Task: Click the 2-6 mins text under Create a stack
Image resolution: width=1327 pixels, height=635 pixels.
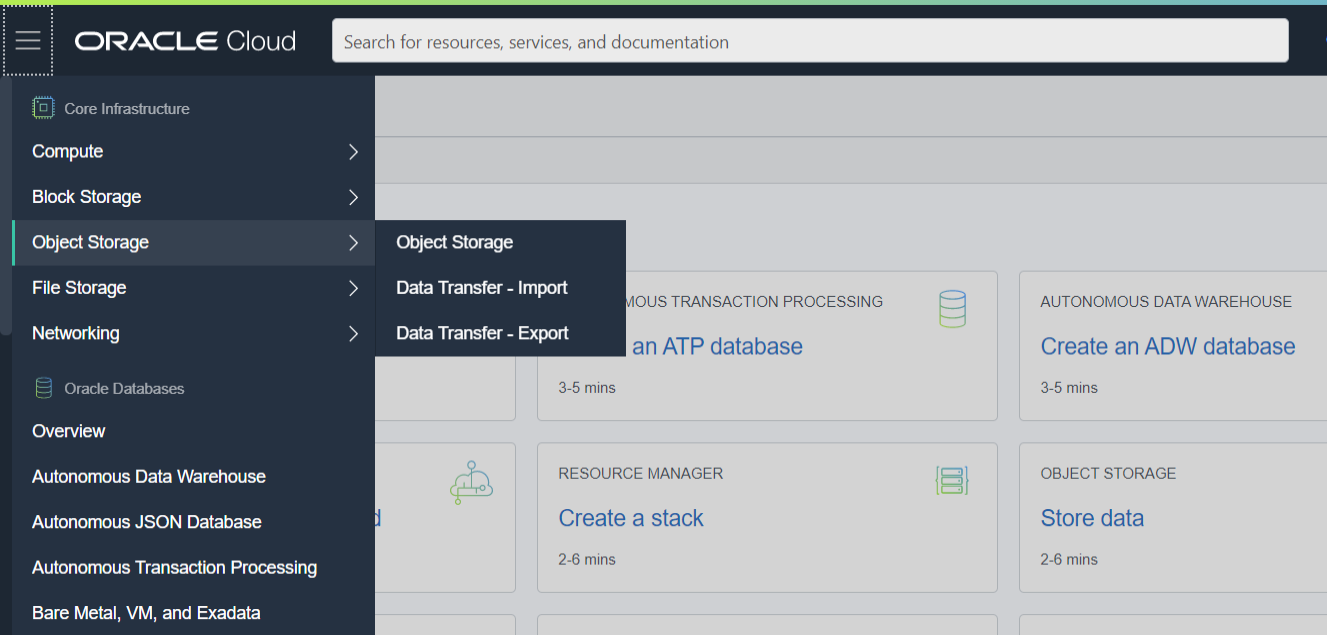Action: 587,559
